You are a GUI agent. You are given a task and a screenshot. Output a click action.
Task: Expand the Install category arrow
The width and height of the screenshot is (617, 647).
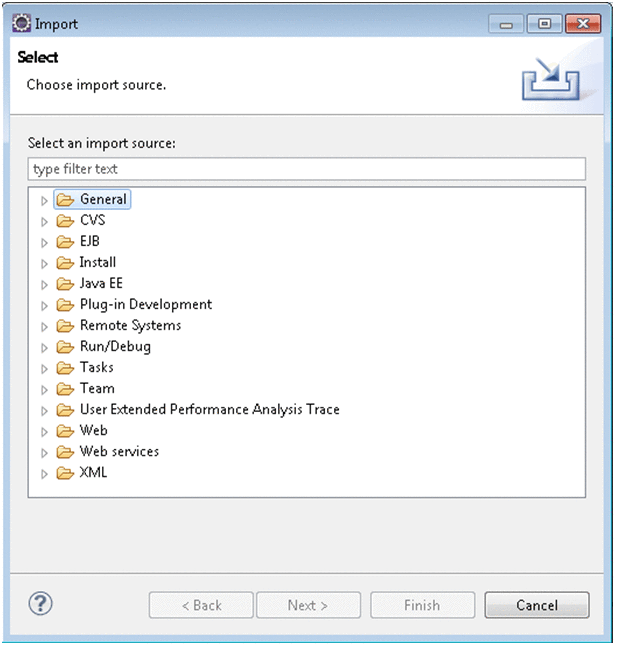click(x=44, y=263)
